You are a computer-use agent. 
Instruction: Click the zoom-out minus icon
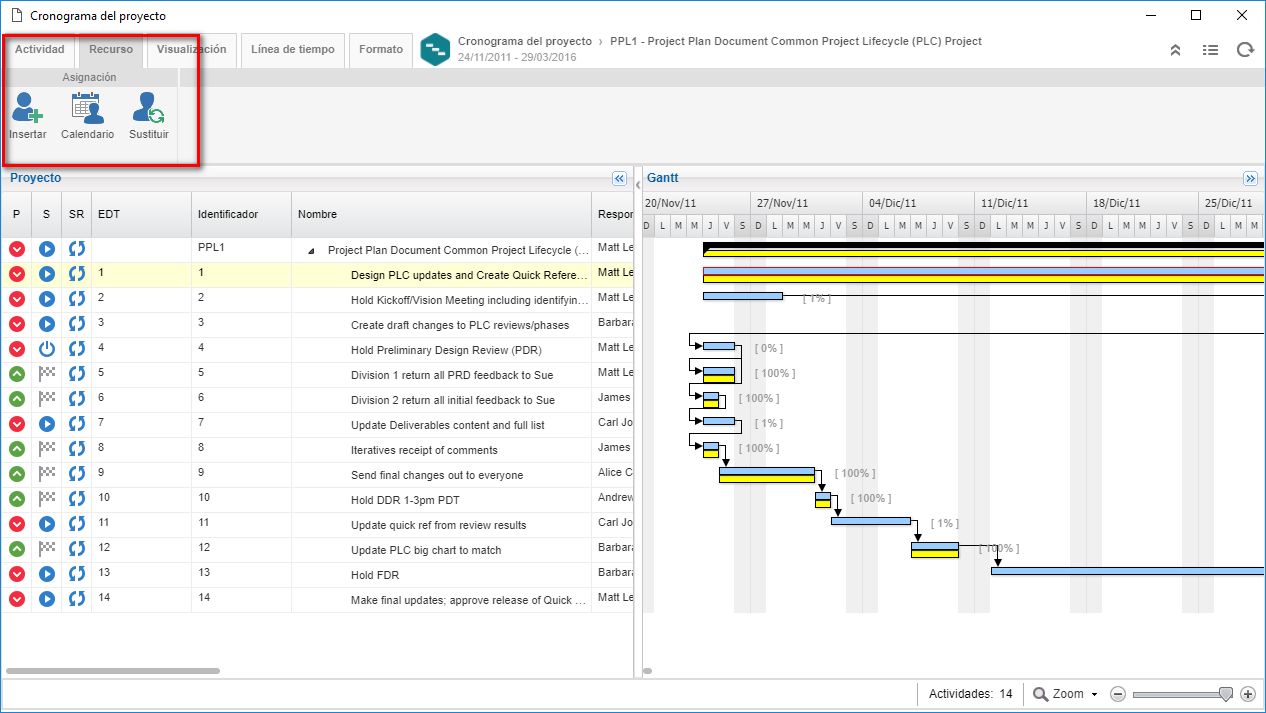click(1118, 694)
